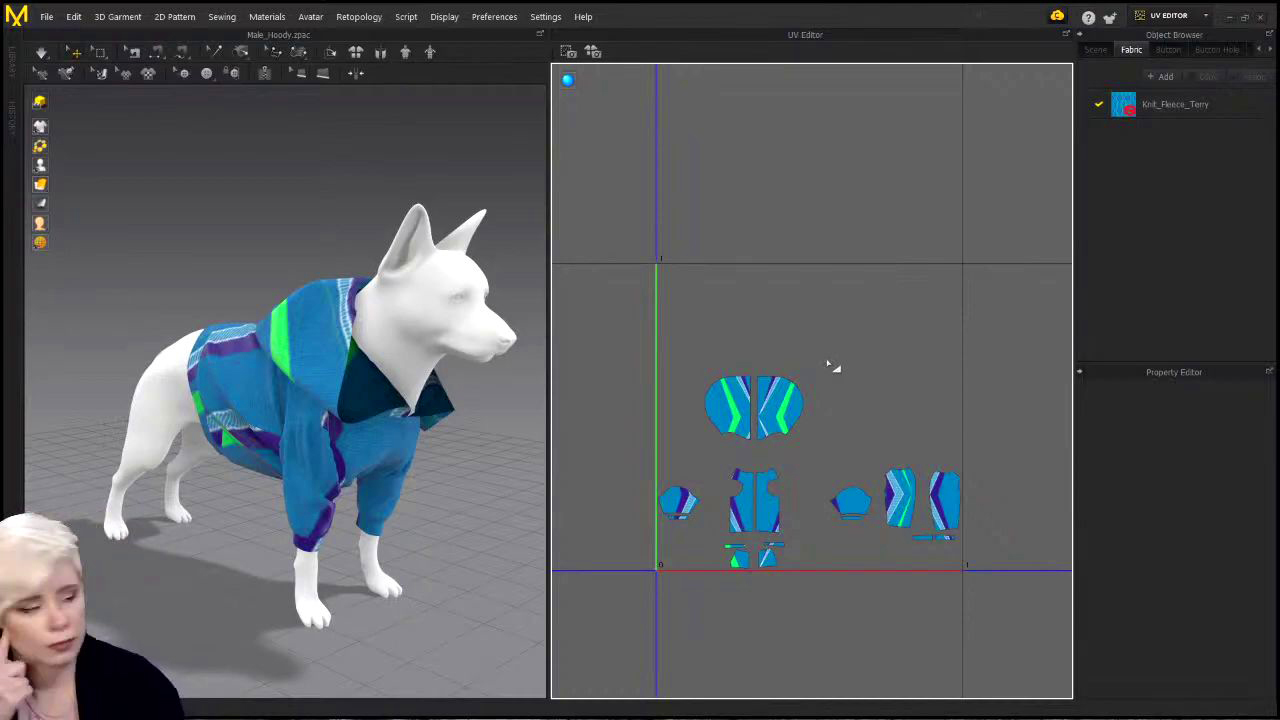The height and width of the screenshot is (720, 1280).
Task: Click the Add fabric button
Action: coord(1160,77)
